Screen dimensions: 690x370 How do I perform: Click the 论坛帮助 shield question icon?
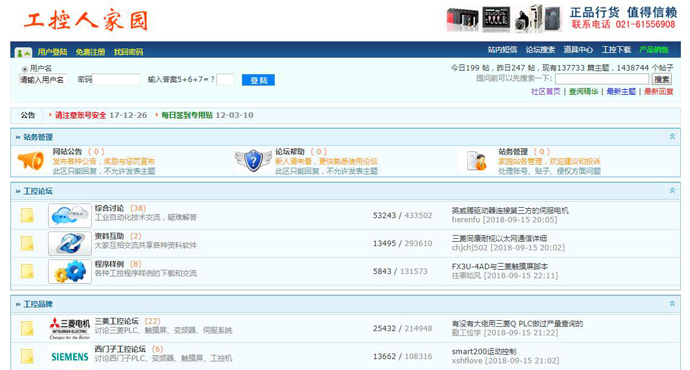pyautogui.click(x=253, y=161)
